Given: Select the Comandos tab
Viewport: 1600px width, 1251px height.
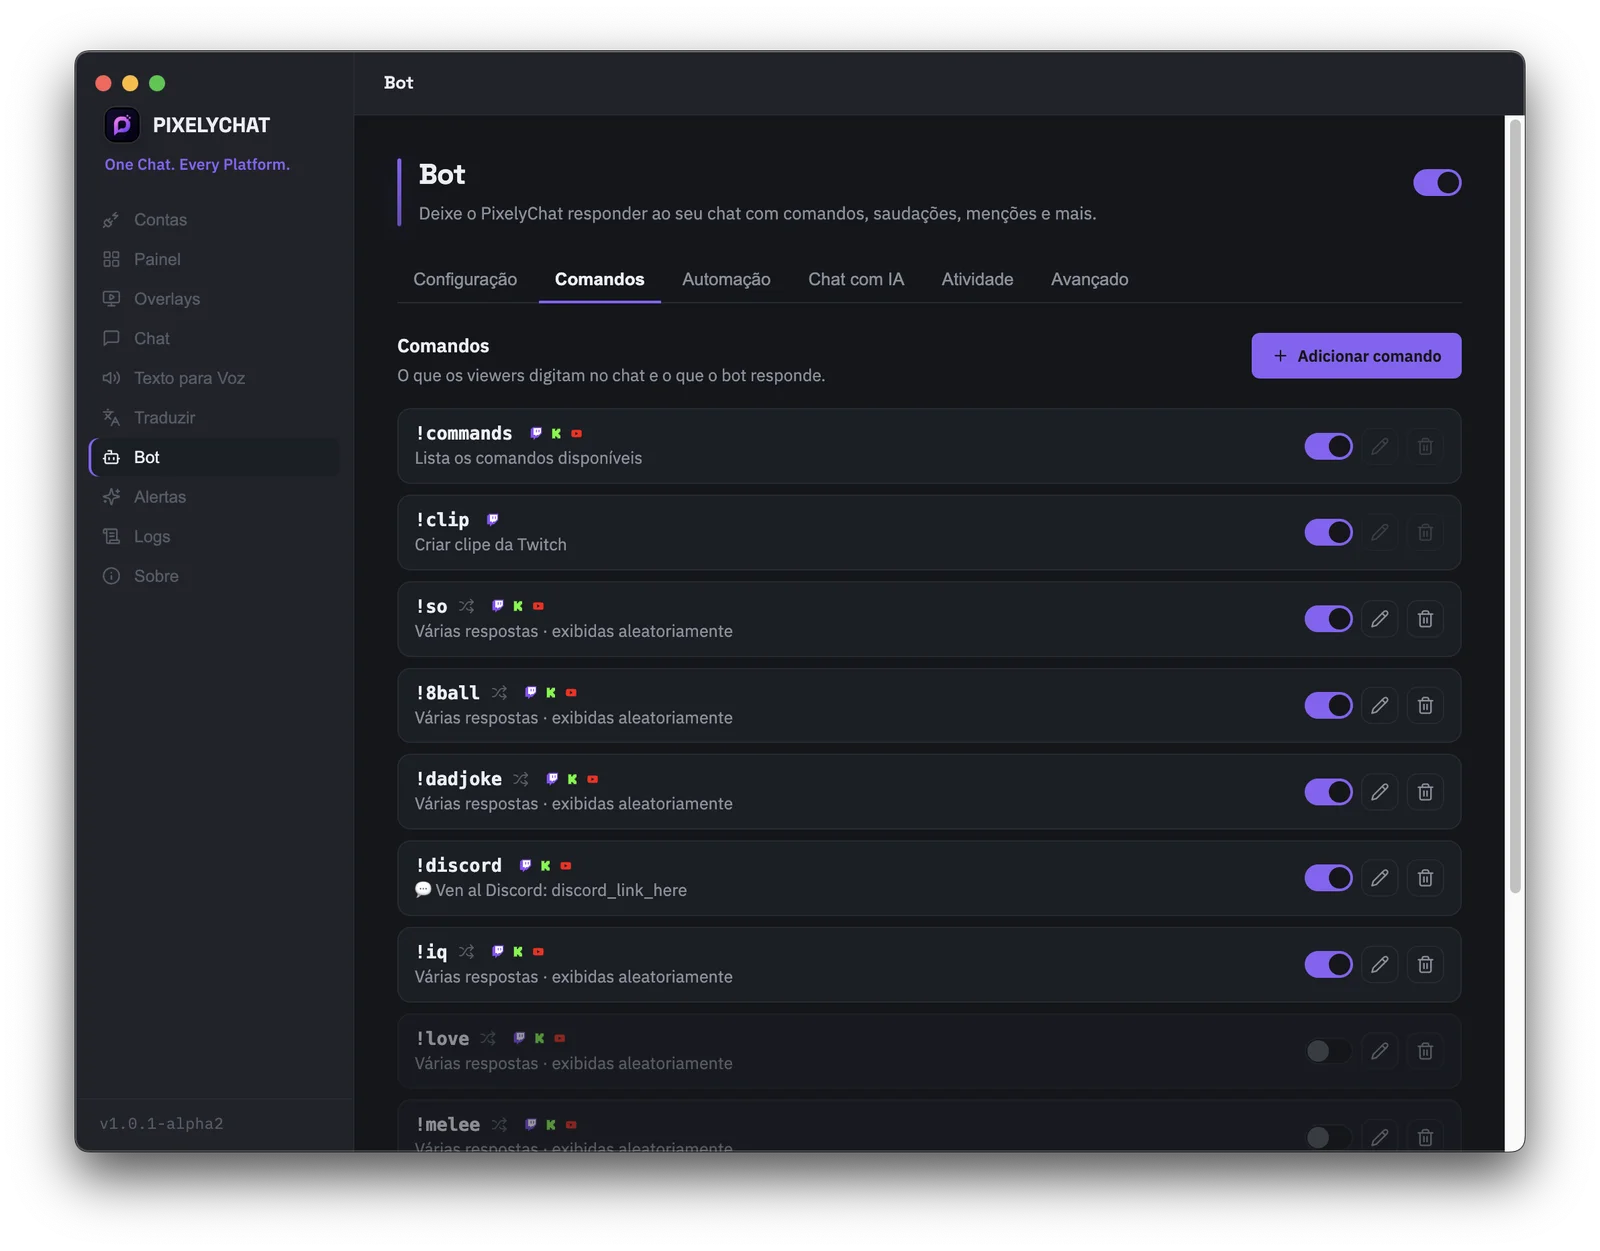Looking at the screenshot, I should 600,279.
